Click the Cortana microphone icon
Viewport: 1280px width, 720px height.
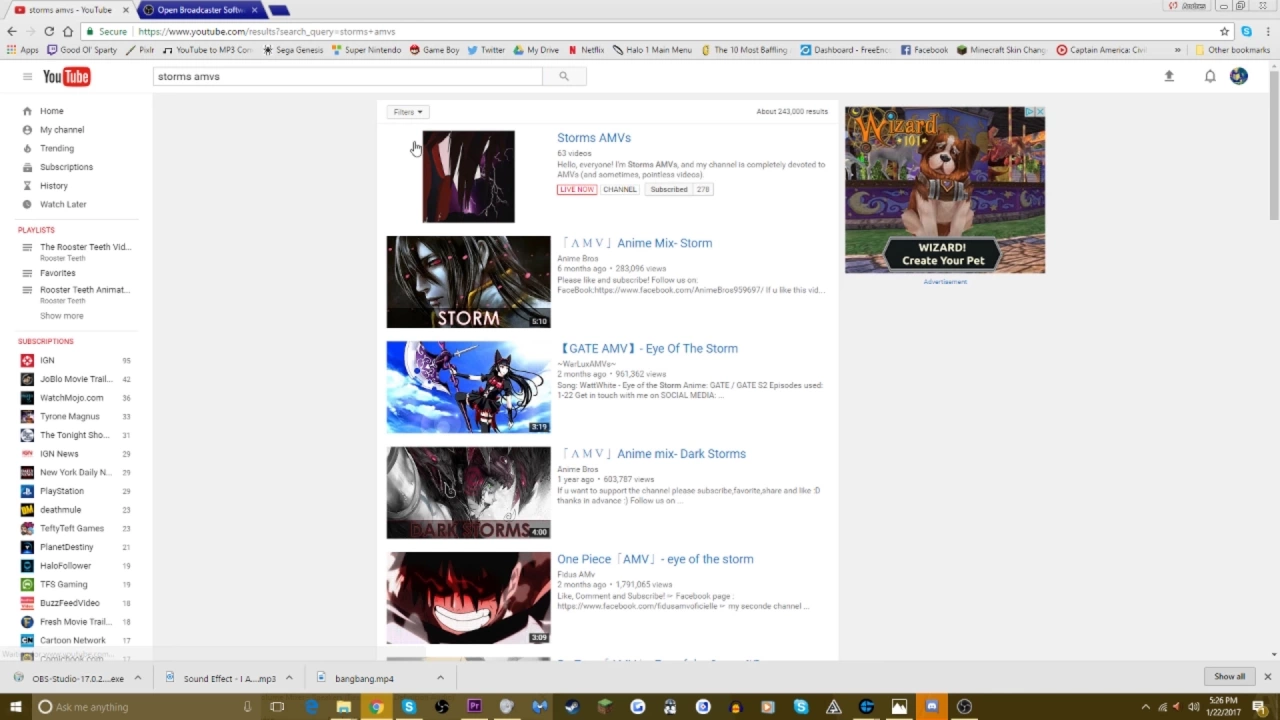pos(247,707)
